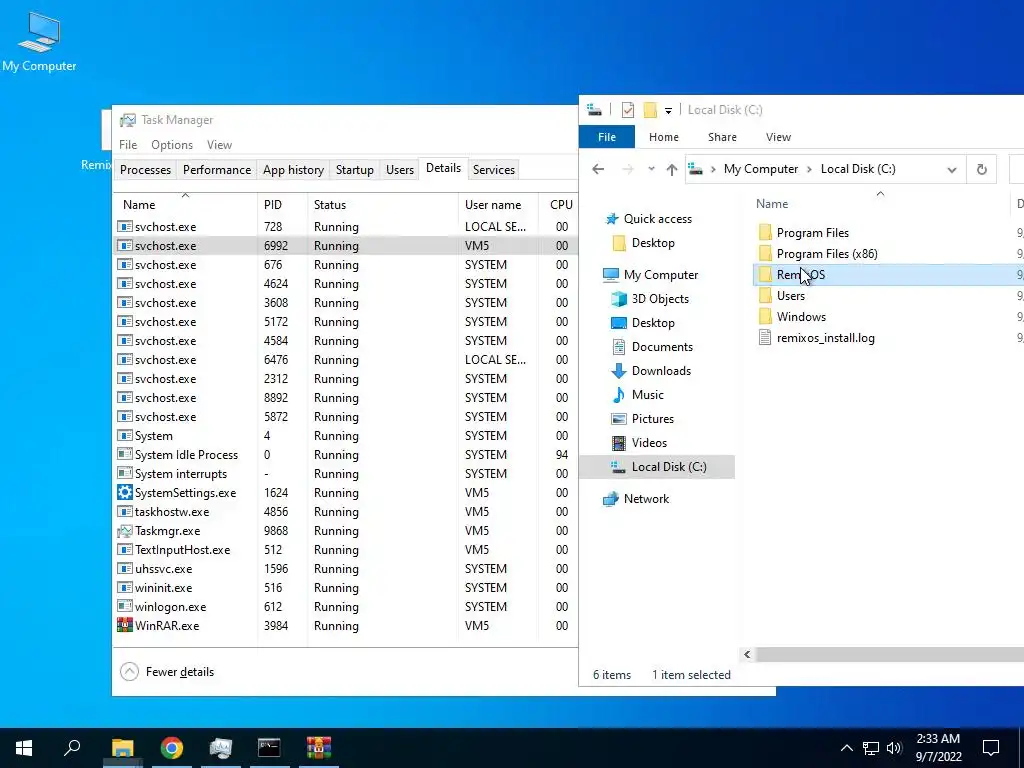Viewport: 1024px width, 768px height.
Task: Sort processes by Status column
Action: pos(383,204)
